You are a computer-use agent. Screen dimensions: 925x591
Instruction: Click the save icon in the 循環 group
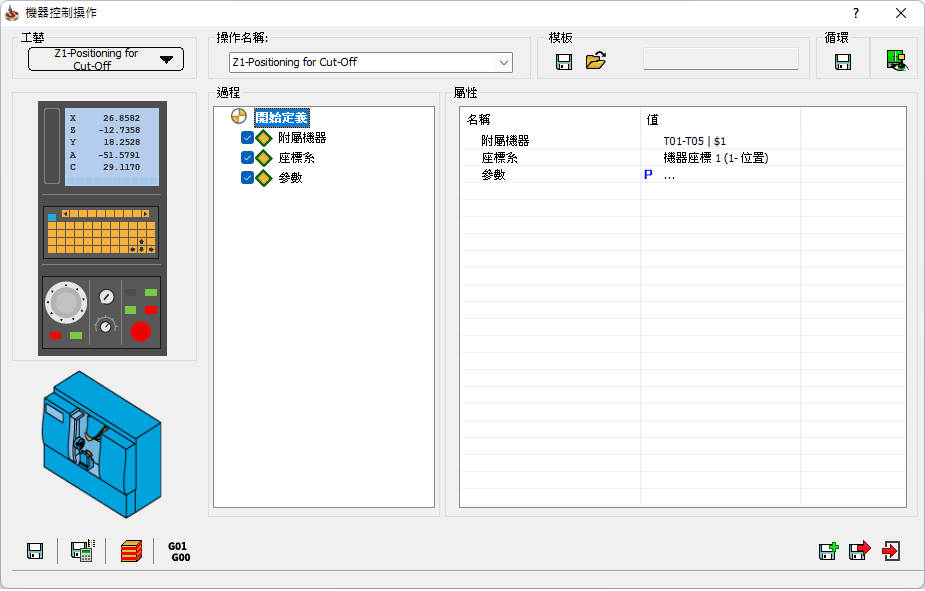pyautogui.click(x=843, y=61)
